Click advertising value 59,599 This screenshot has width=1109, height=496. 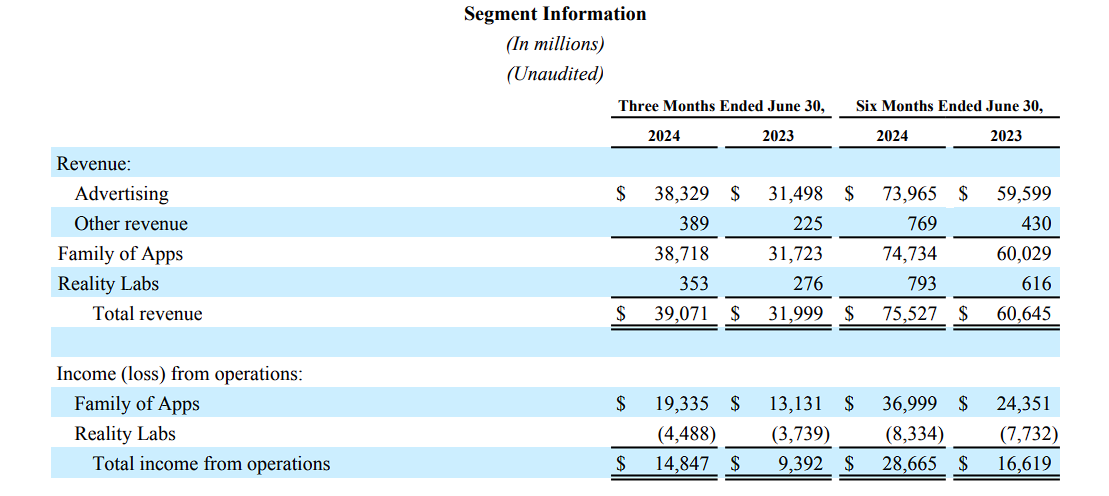[1024, 194]
